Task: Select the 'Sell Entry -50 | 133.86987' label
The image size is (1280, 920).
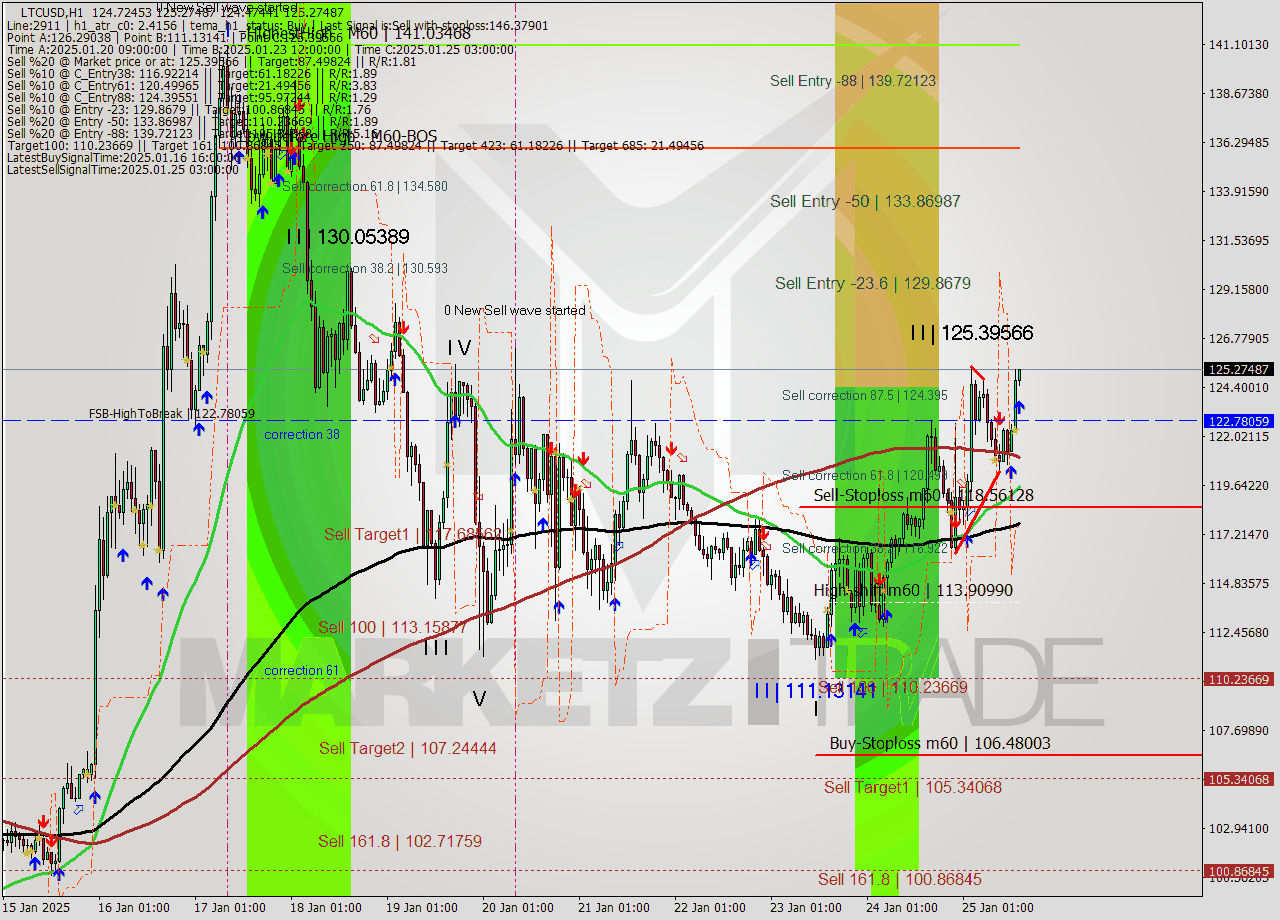Action: pyautogui.click(x=865, y=201)
